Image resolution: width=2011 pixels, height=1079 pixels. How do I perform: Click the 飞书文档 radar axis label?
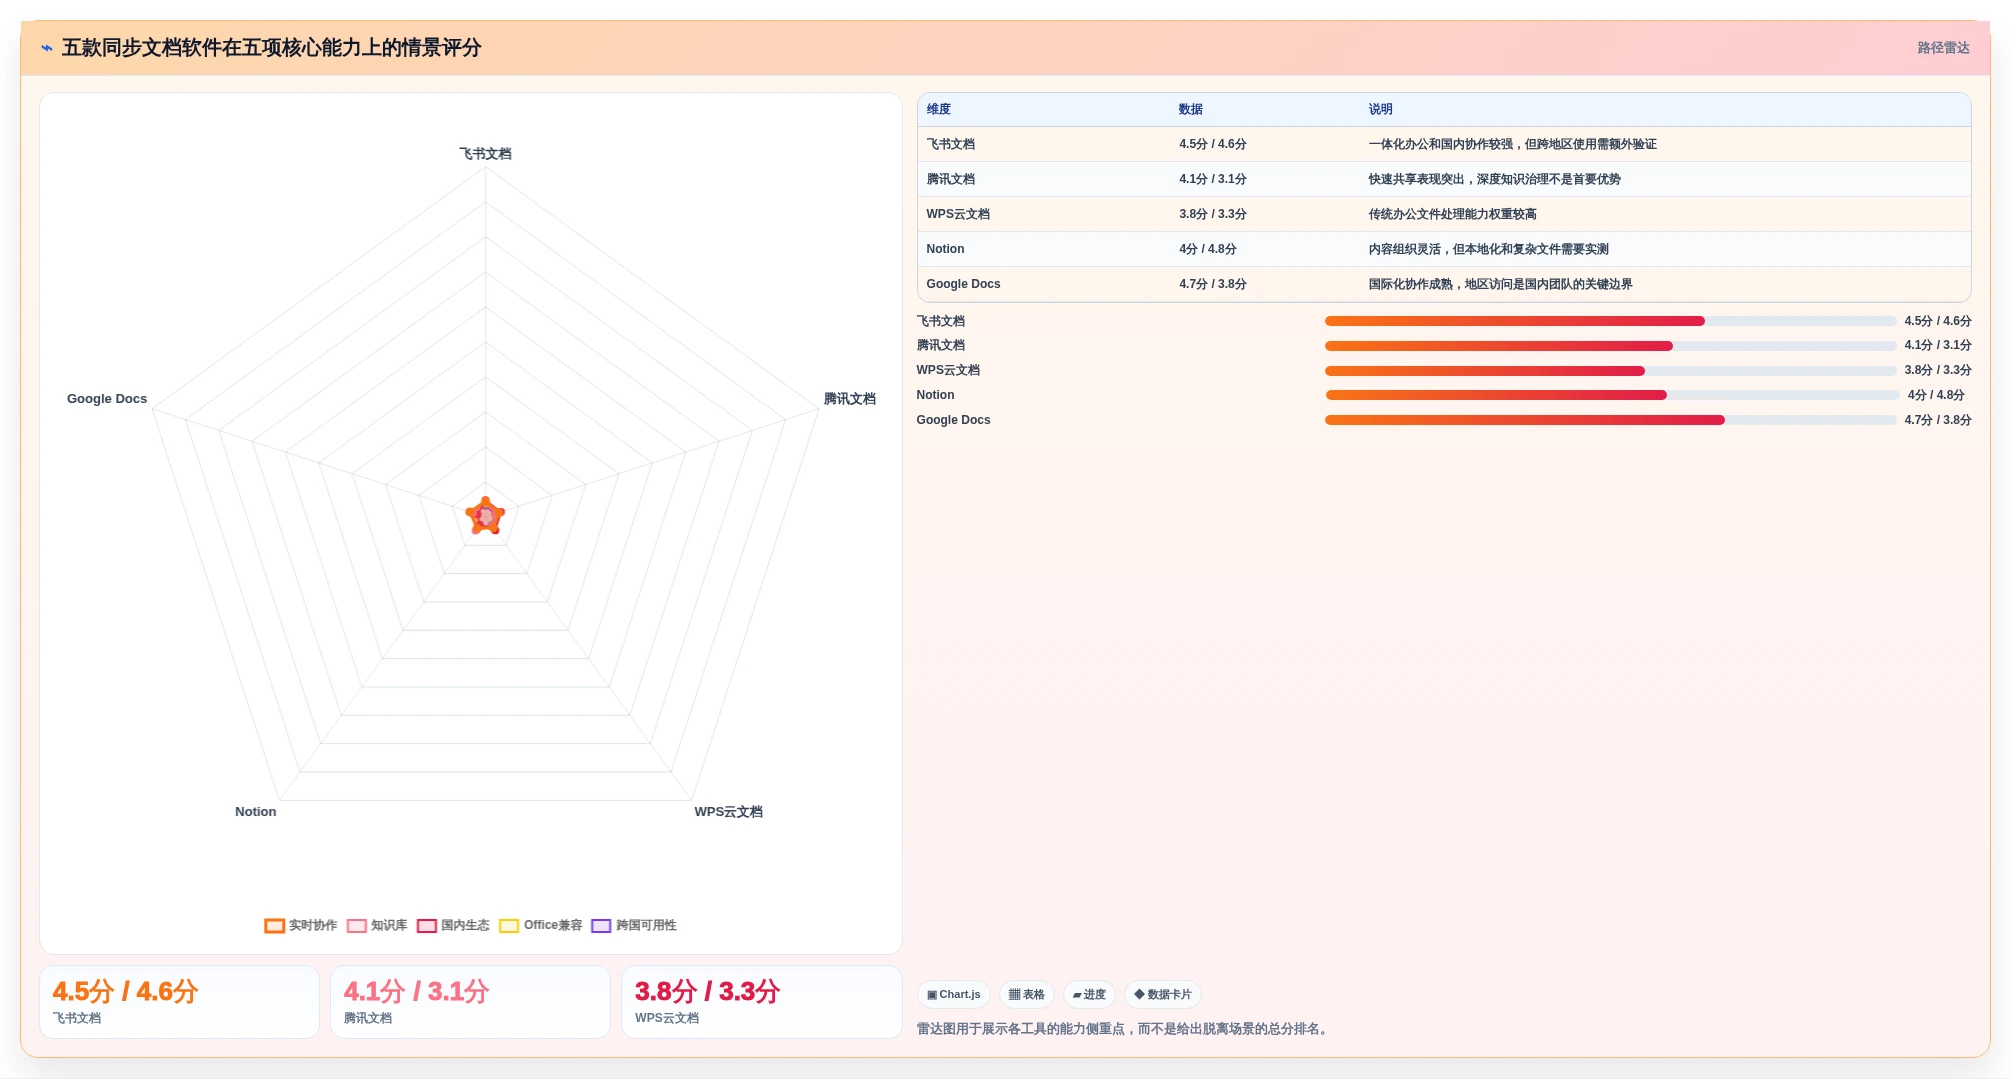click(x=485, y=154)
